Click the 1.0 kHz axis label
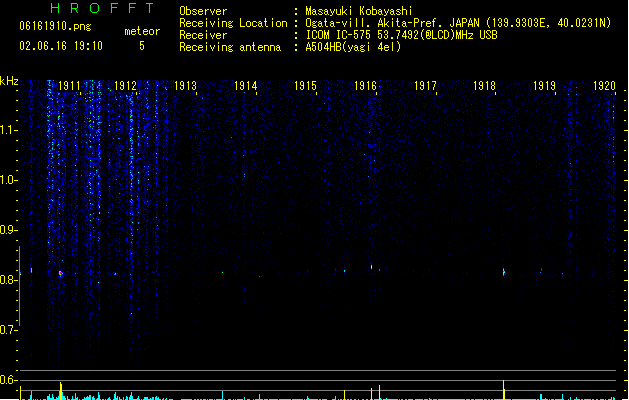Viewport: 629px width, 400px height. coord(8,180)
